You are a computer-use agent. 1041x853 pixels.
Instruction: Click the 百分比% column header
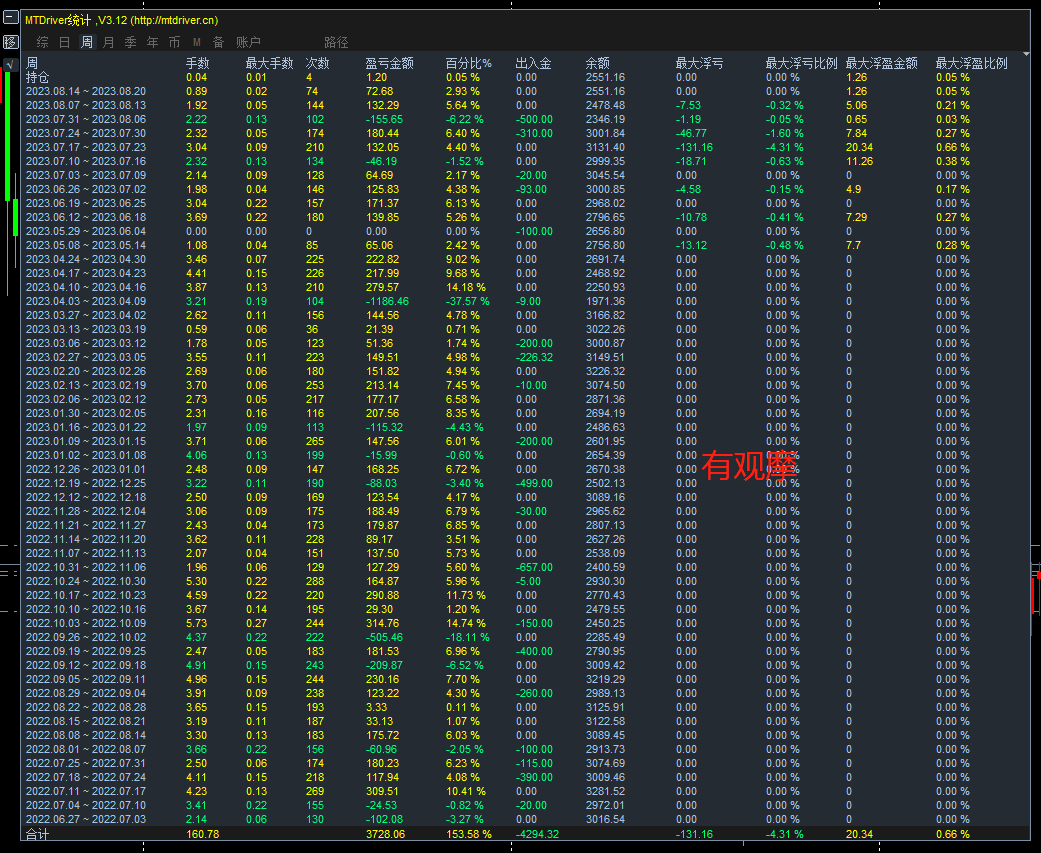click(x=469, y=63)
